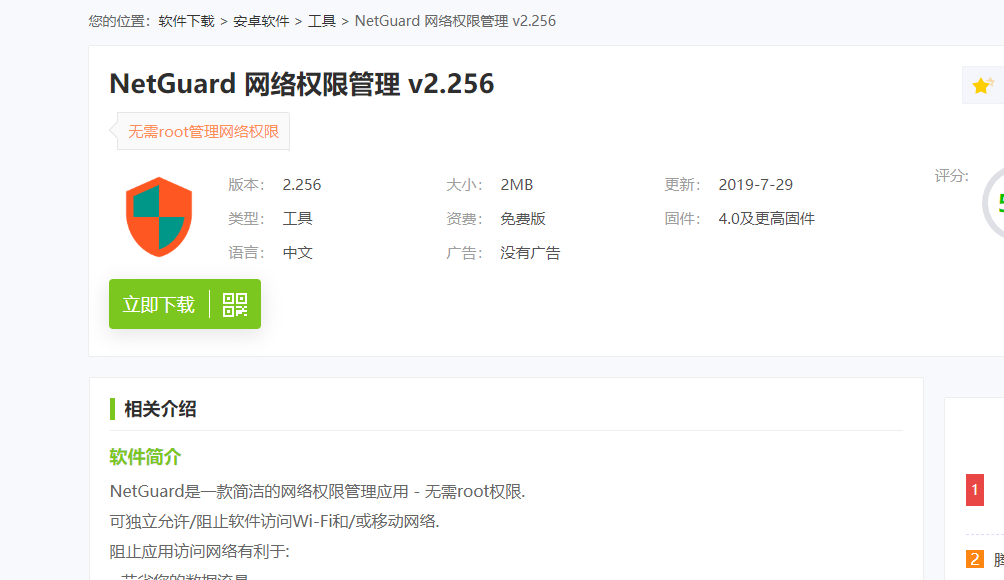1004x580 pixels.
Task: Click the line 可独立允许/阻止软件访问Wi-Fi和/或移动网络
Action: tap(274, 521)
